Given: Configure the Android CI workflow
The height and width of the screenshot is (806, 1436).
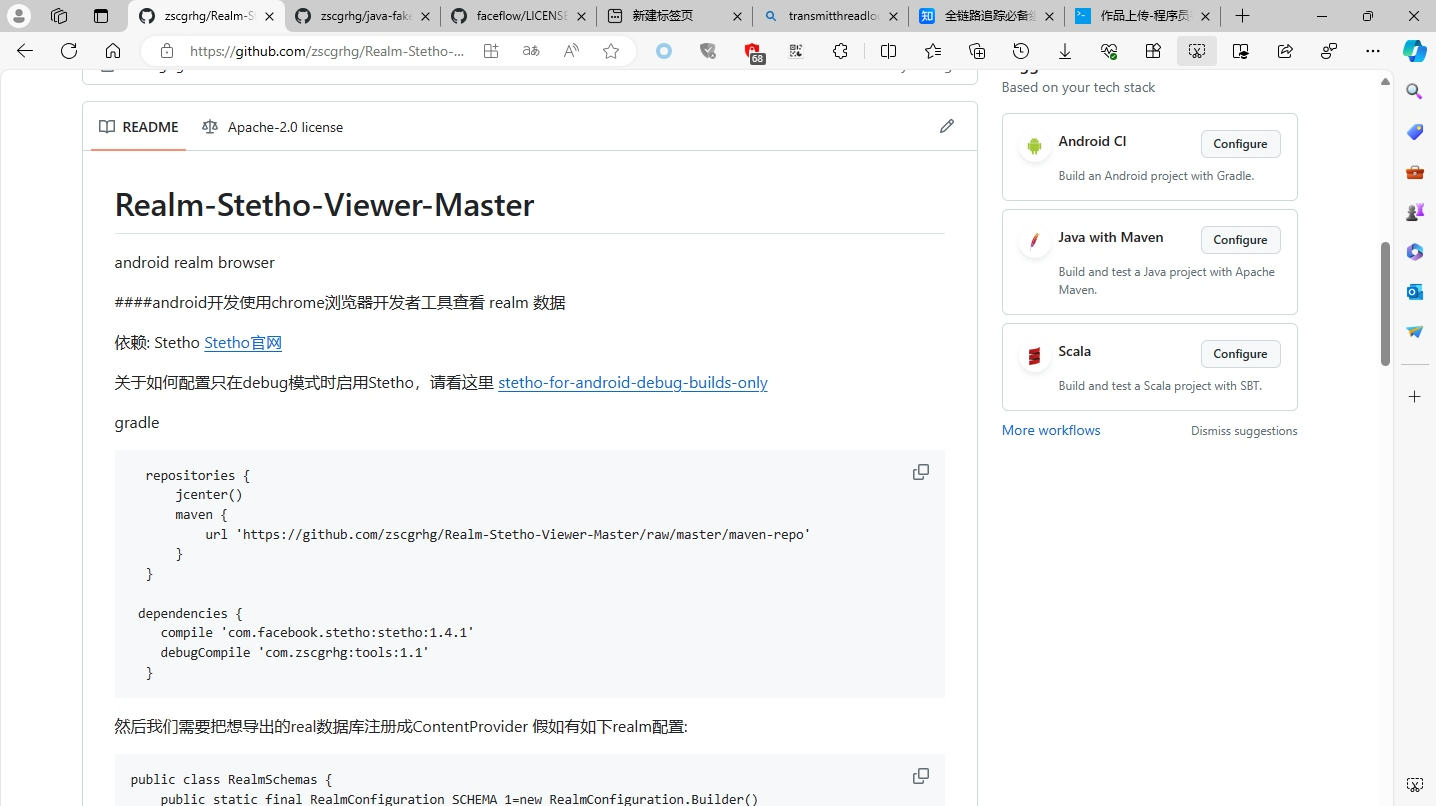Looking at the screenshot, I should tap(1240, 144).
